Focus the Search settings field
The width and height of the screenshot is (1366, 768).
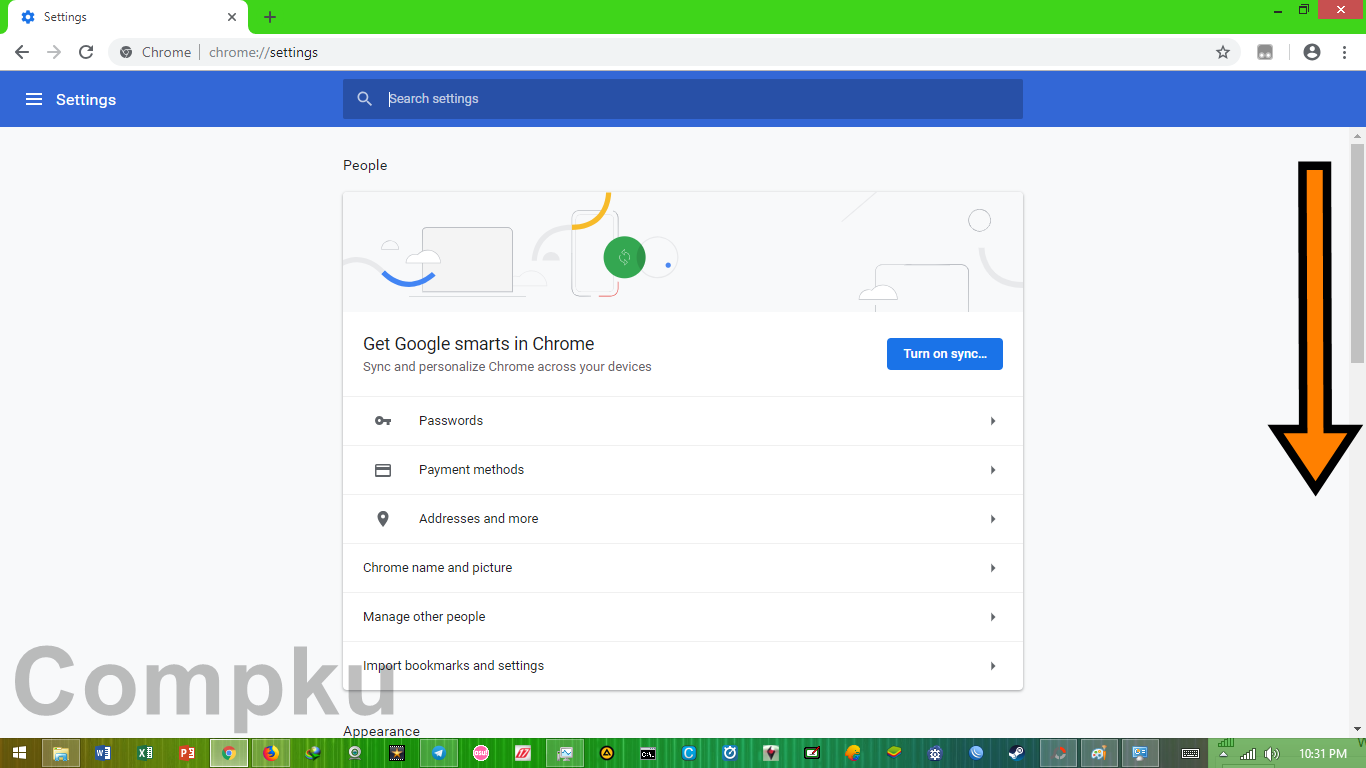pyautogui.click(x=683, y=99)
